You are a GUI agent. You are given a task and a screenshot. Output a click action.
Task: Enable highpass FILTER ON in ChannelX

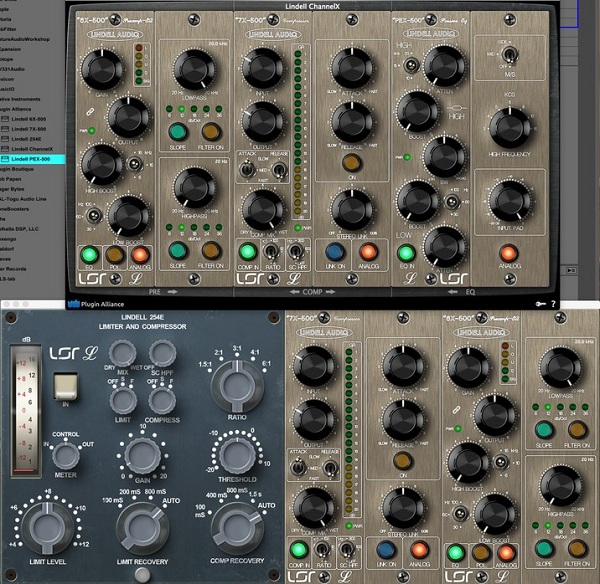coord(210,250)
